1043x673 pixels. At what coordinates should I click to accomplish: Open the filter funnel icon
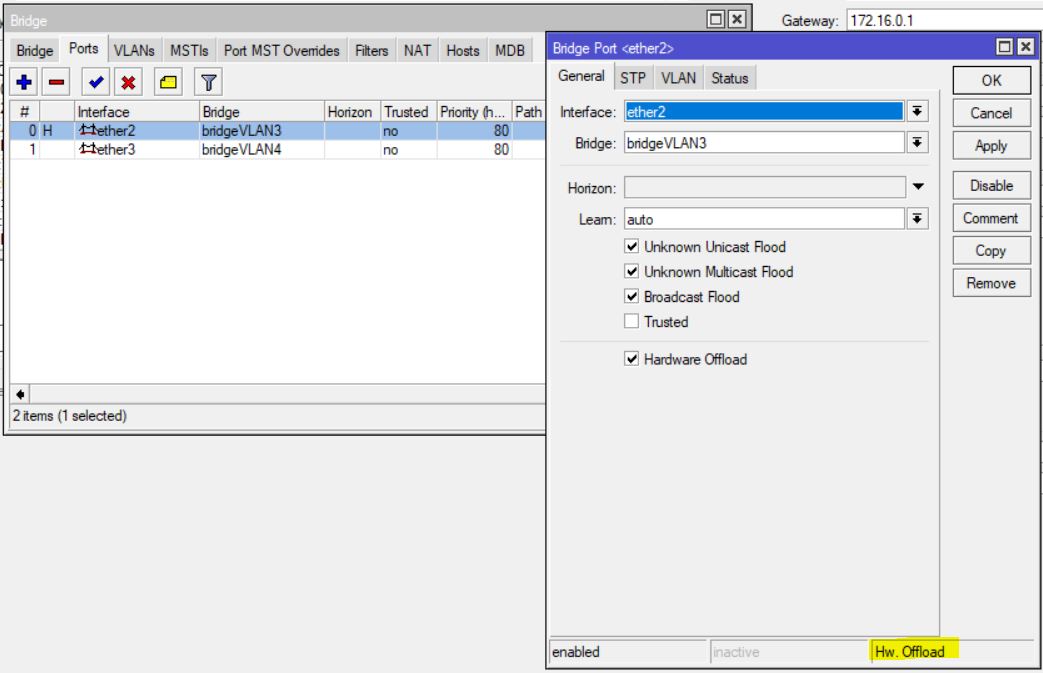[208, 82]
